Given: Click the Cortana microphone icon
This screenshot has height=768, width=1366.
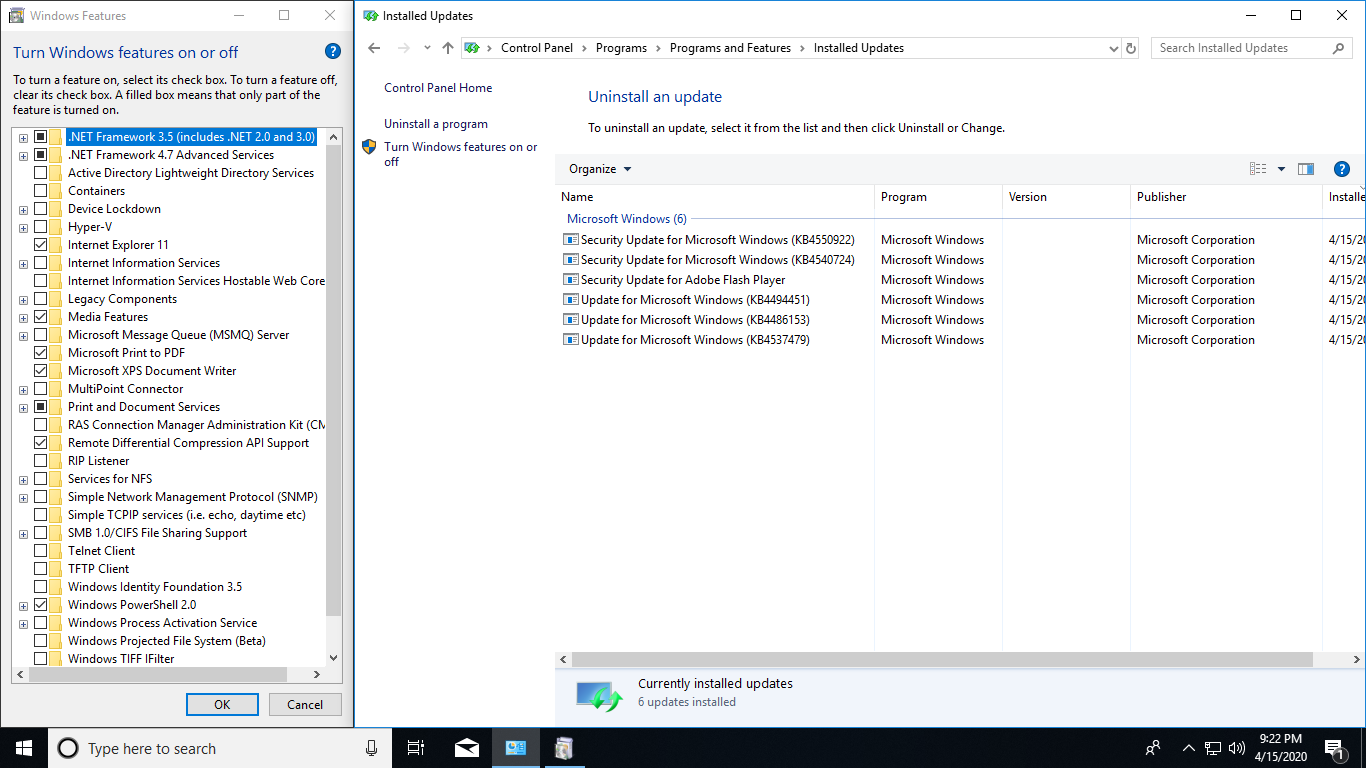Looking at the screenshot, I should click(x=372, y=748).
